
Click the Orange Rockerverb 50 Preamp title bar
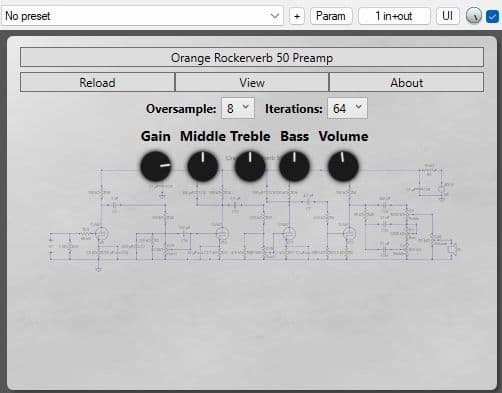point(252,57)
